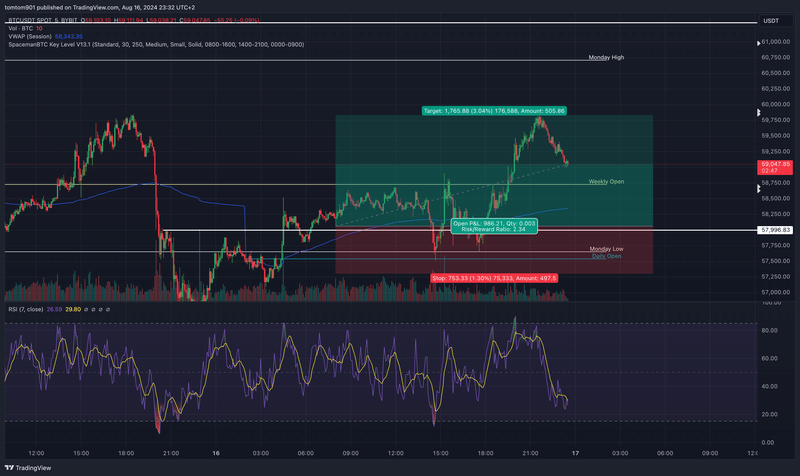Click the price-axis arrow marker above 58,500.00
This screenshot has height=476, width=800.
(758, 189)
